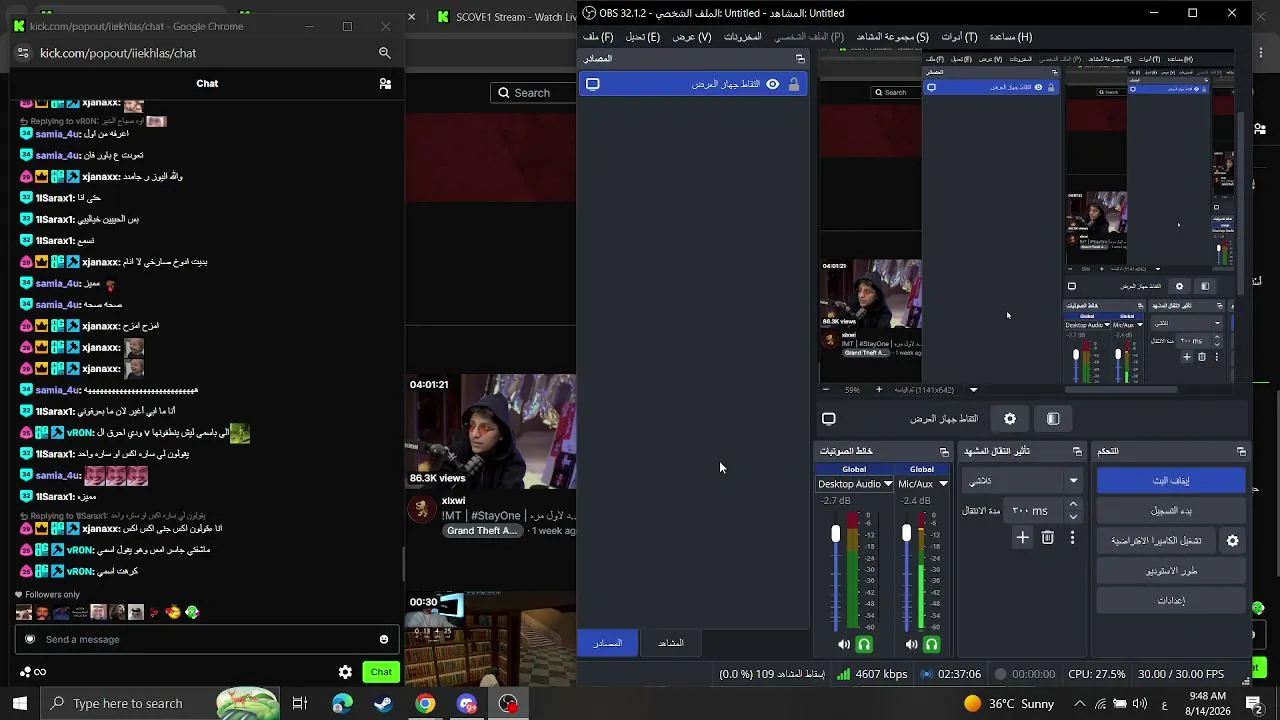Screen dimensions: 1280x720
Task: Open Windows Start menu
Action: [x=20, y=704]
